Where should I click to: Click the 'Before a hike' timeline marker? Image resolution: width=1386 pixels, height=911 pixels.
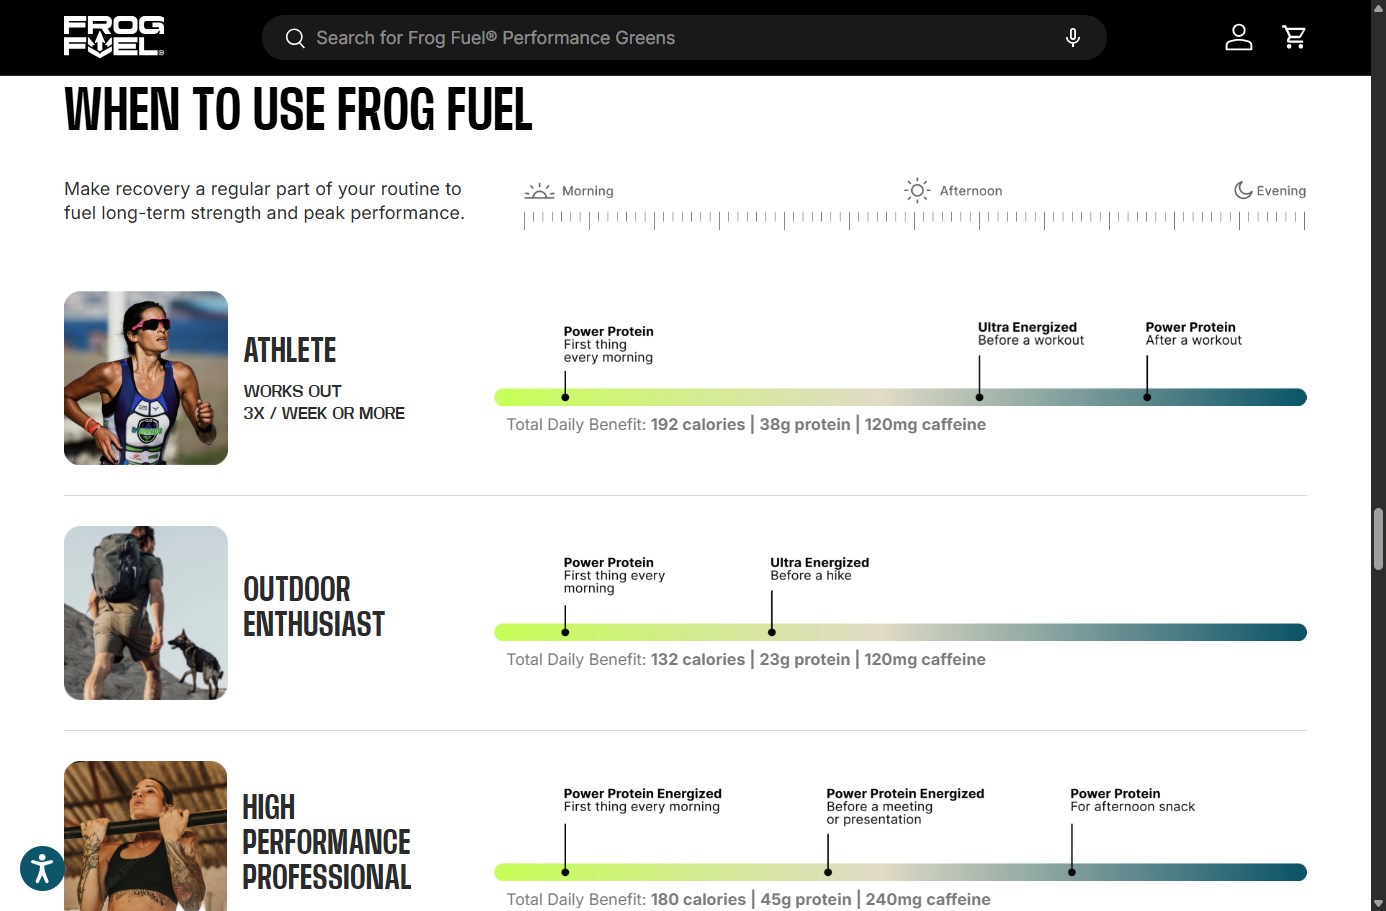point(772,632)
